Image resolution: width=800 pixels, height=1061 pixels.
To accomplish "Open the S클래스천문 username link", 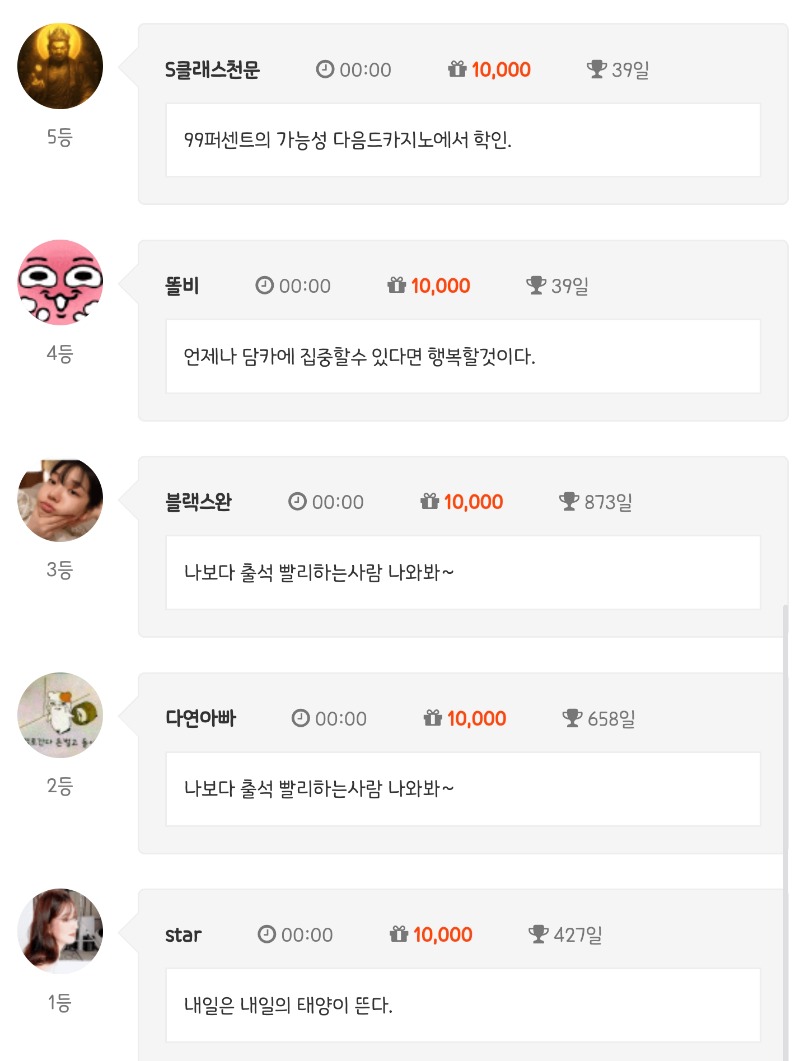I will click(x=212, y=70).
